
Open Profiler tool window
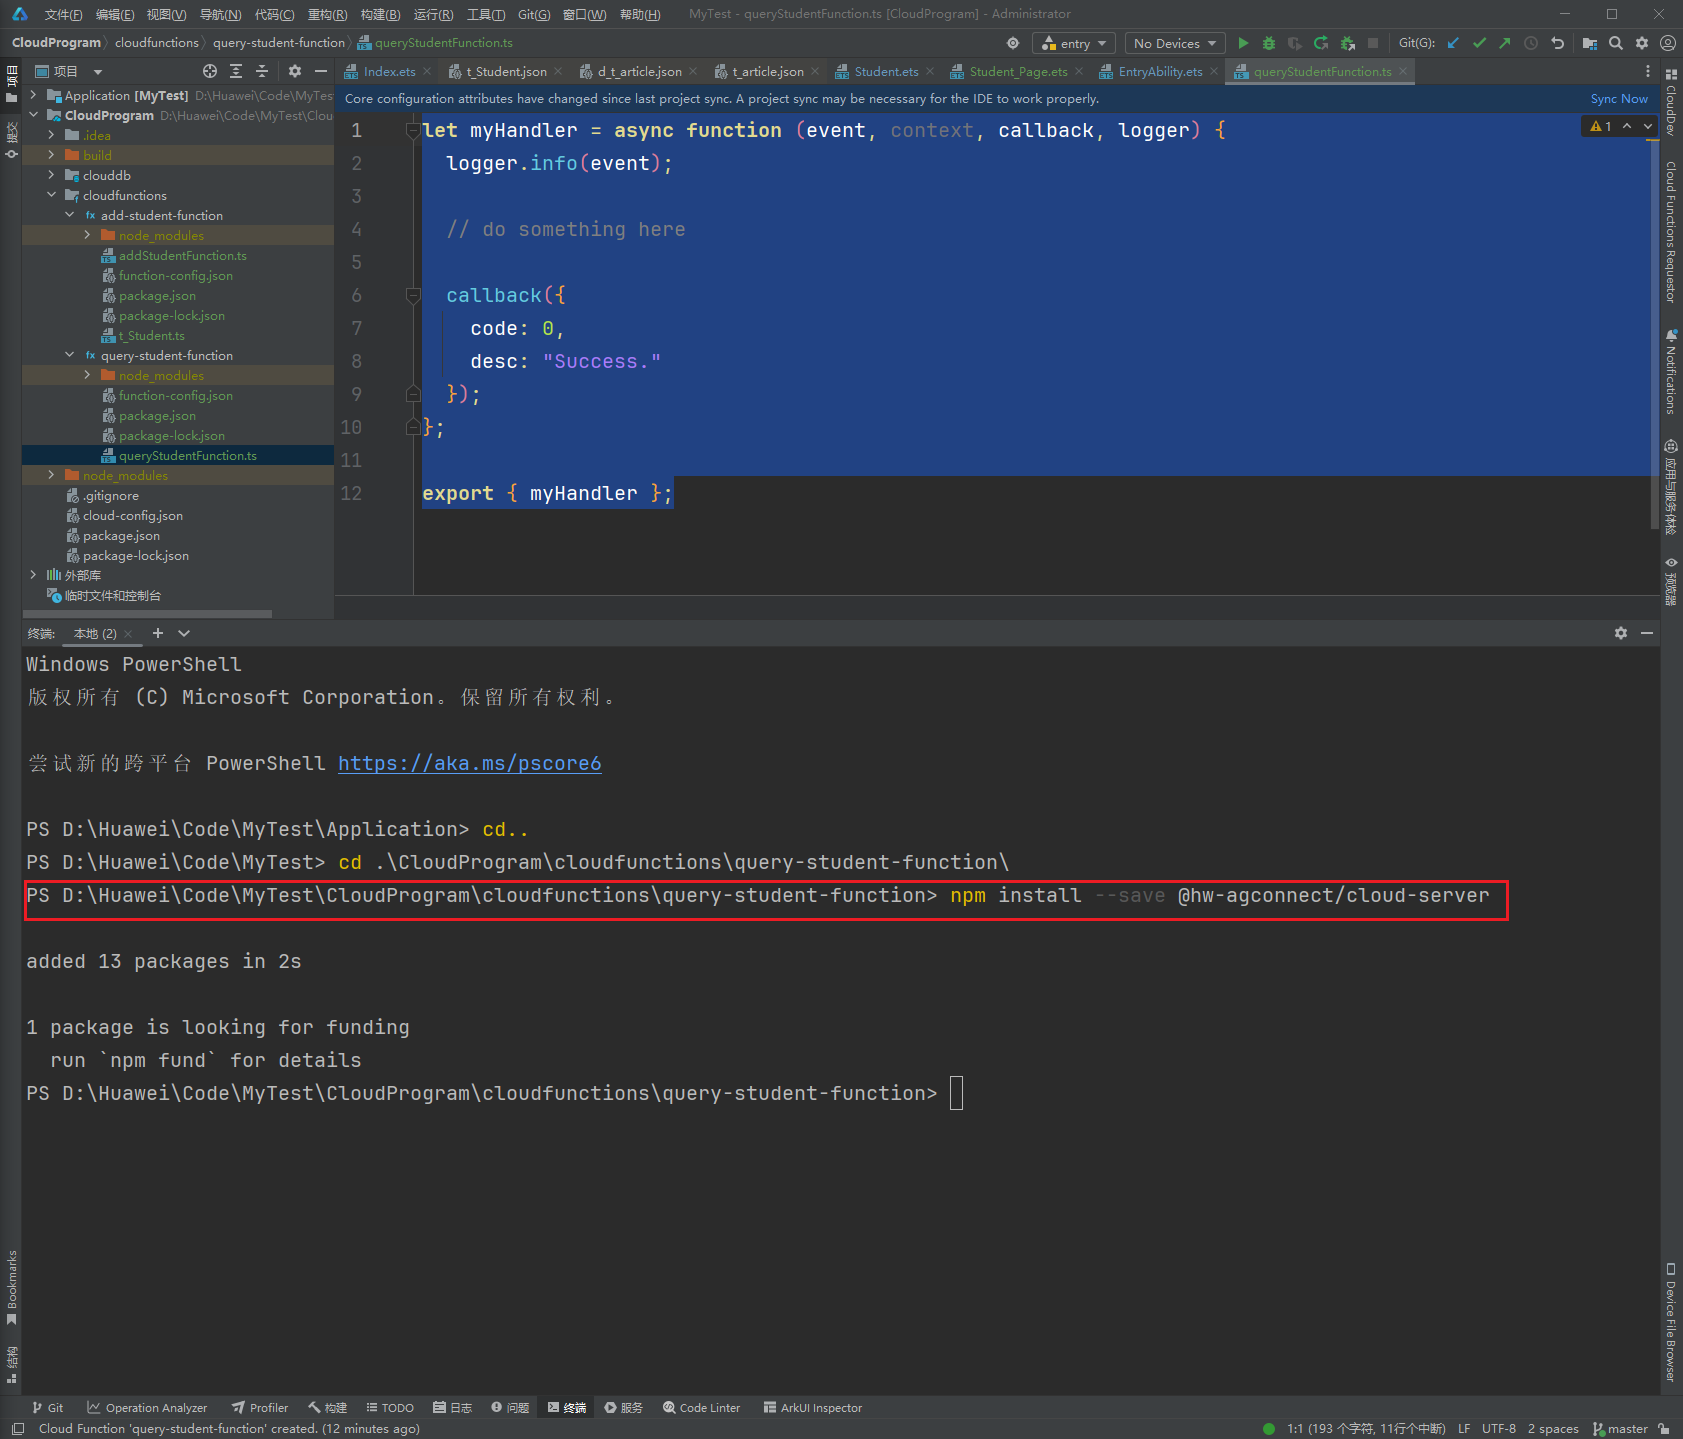point(260,1407)
